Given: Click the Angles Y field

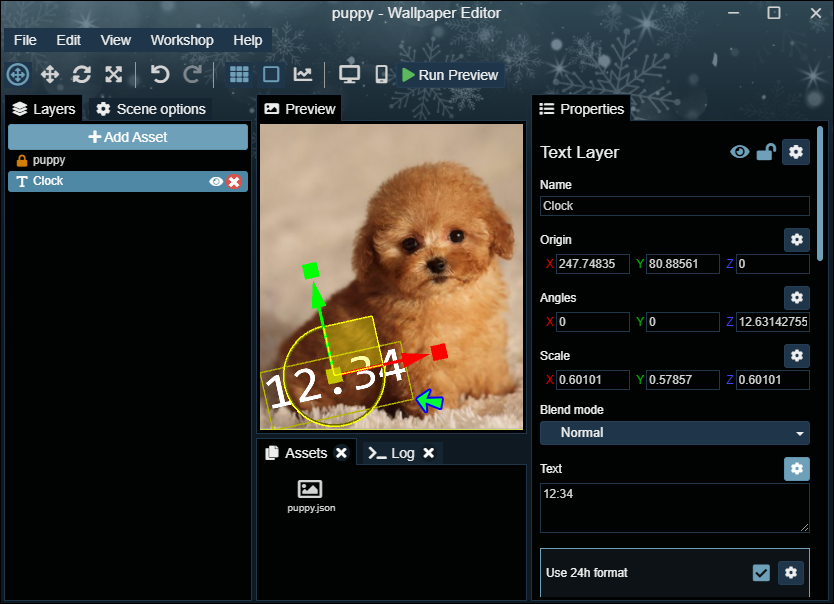Looking at the screenshot, I should click(682, 322).
